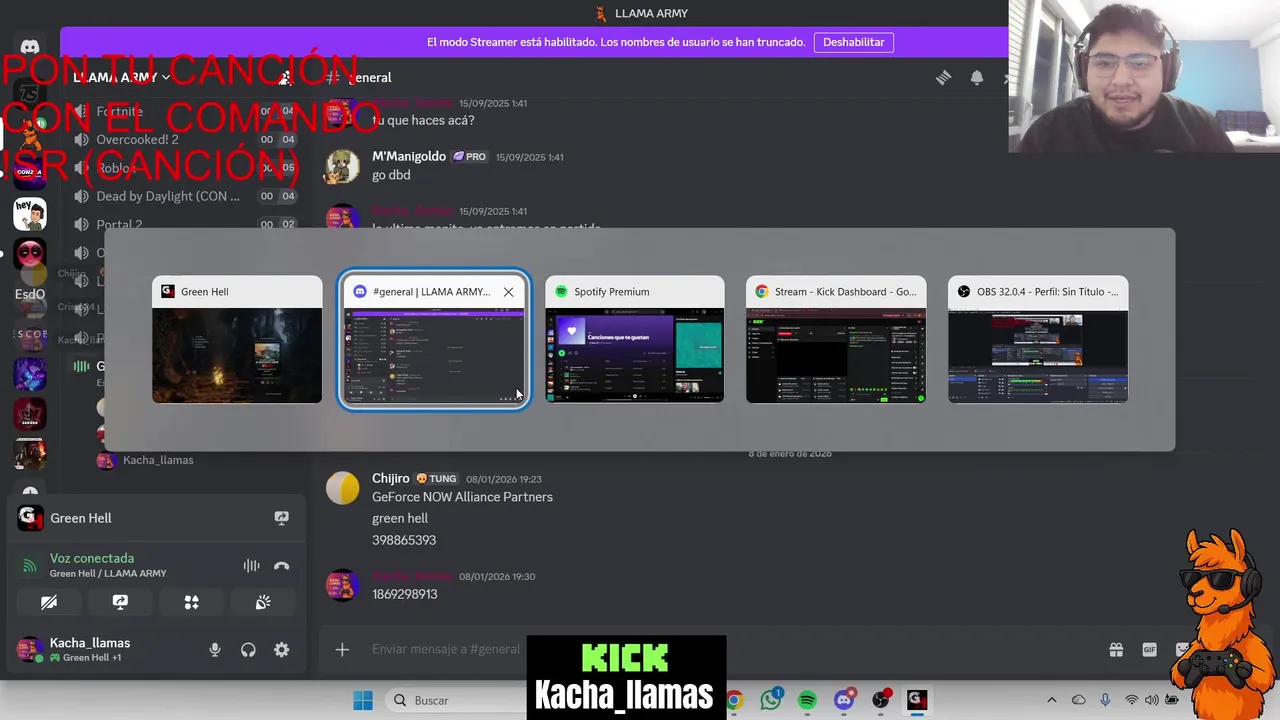Open Discord direct messages home icon
Screen dimensions: 1280x720
(x=30, y=47)
